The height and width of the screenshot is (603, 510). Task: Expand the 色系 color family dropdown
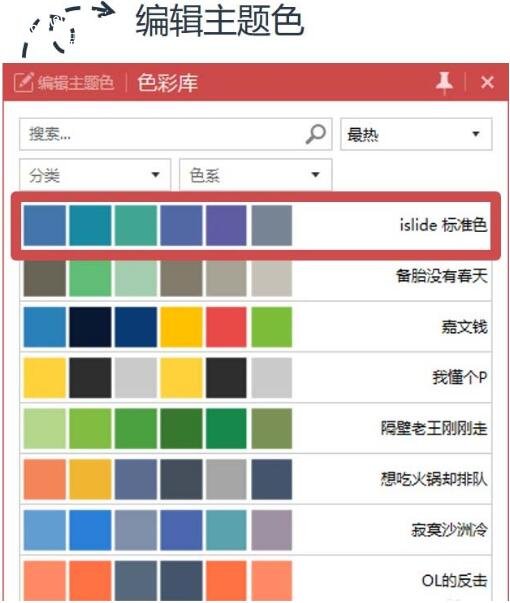pyautogui.click(x=255, y=175)
